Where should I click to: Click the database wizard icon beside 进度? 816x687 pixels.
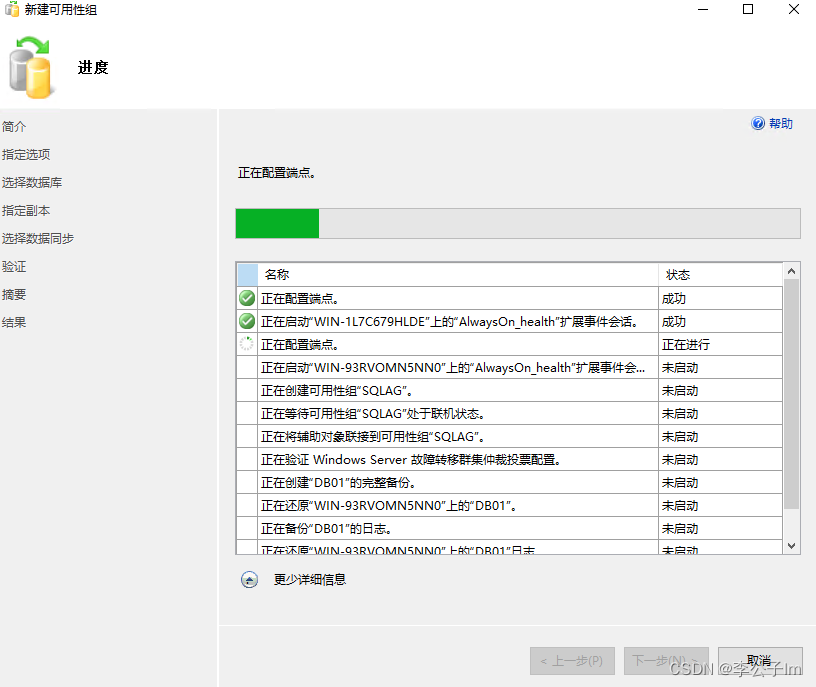pyautogui.click(x=30, y=68)
